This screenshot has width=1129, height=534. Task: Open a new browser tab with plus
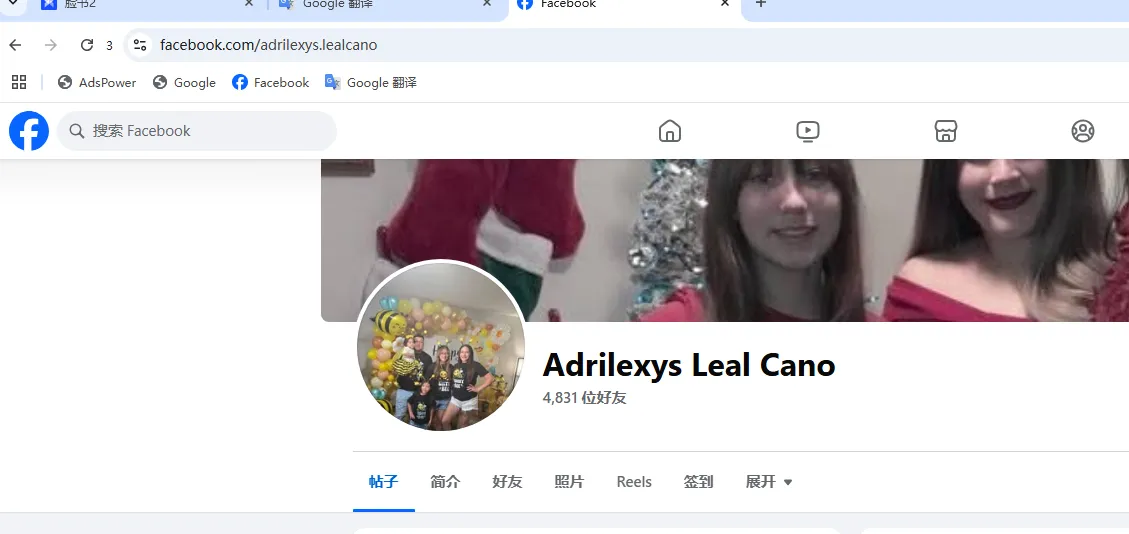[x=760, y=4]
